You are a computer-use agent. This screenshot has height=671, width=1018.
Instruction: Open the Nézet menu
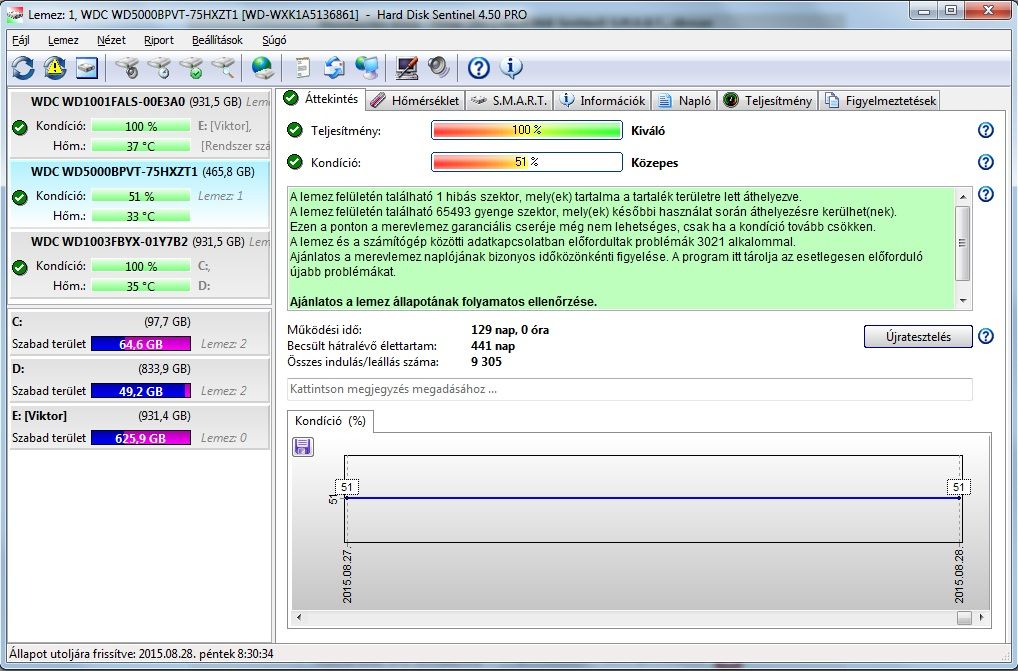coord(111,40)
